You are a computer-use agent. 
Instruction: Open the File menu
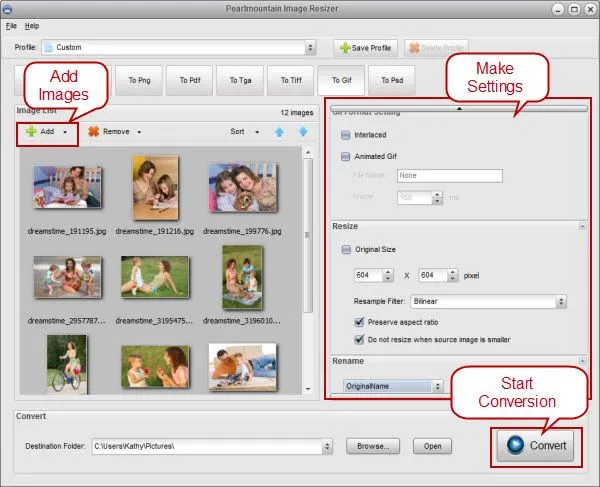[11, 26]
